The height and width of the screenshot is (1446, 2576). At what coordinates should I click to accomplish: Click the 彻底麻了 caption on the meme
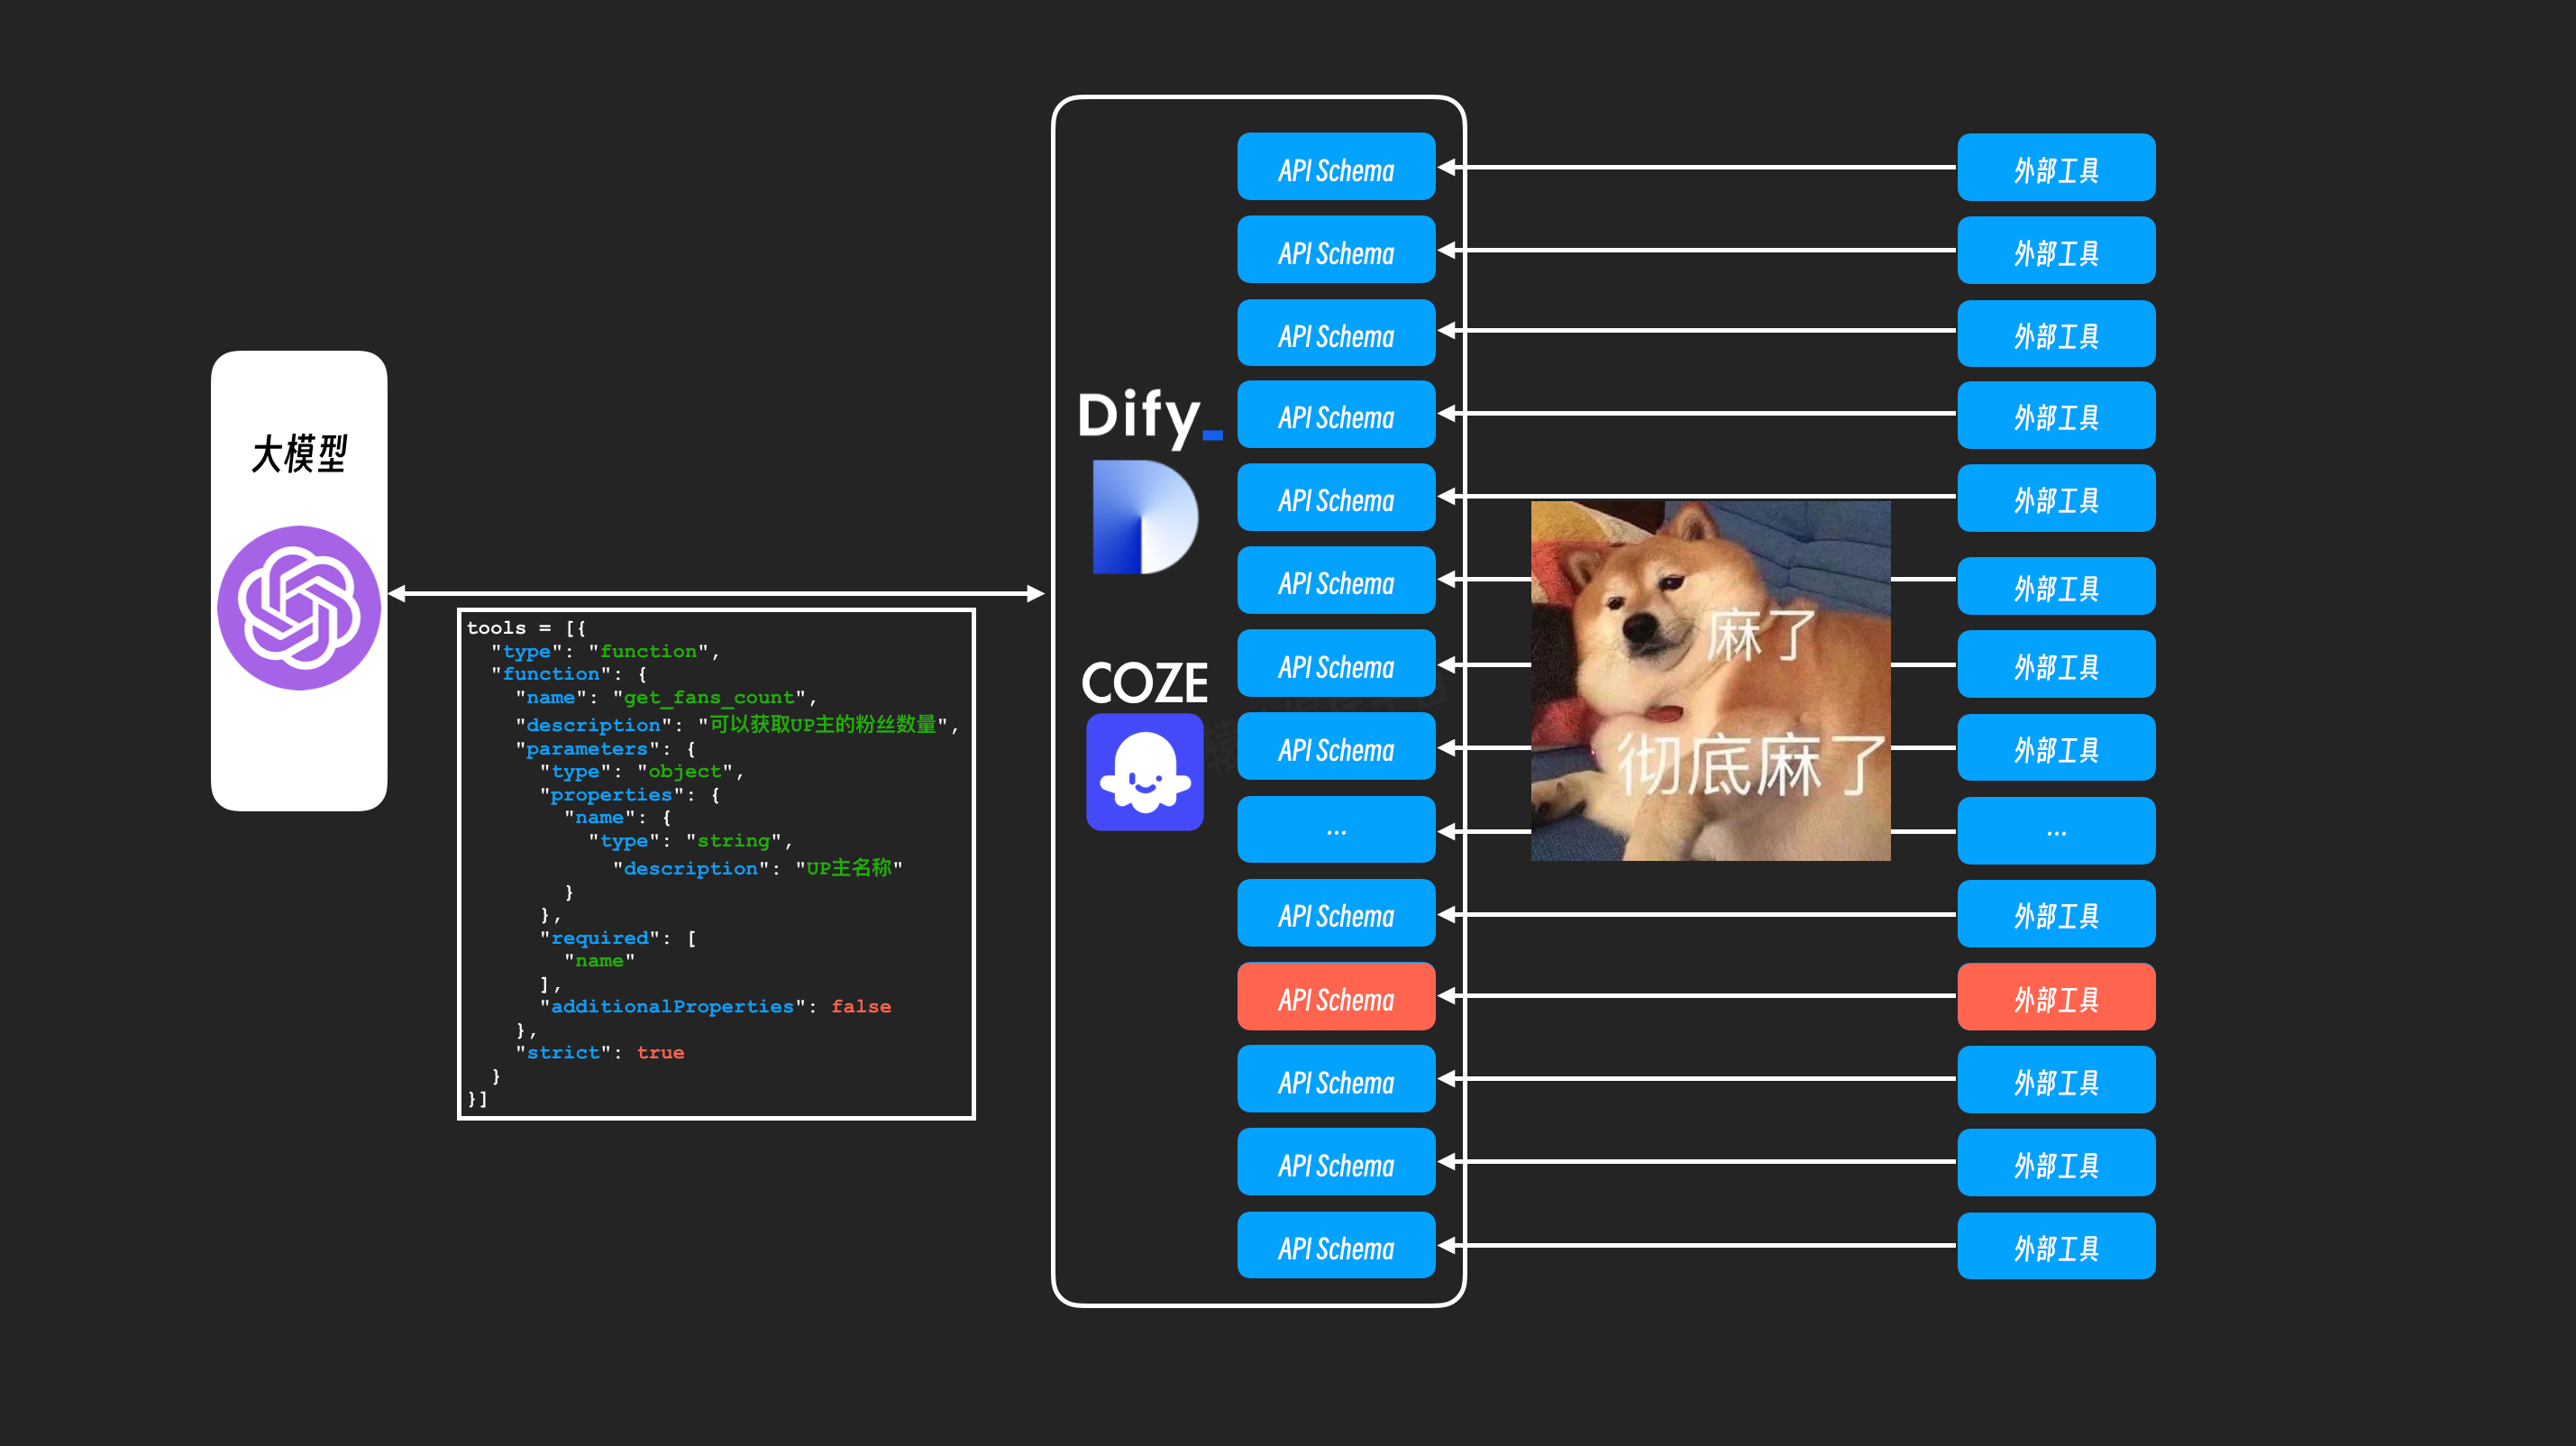[x=1750, y=765]
